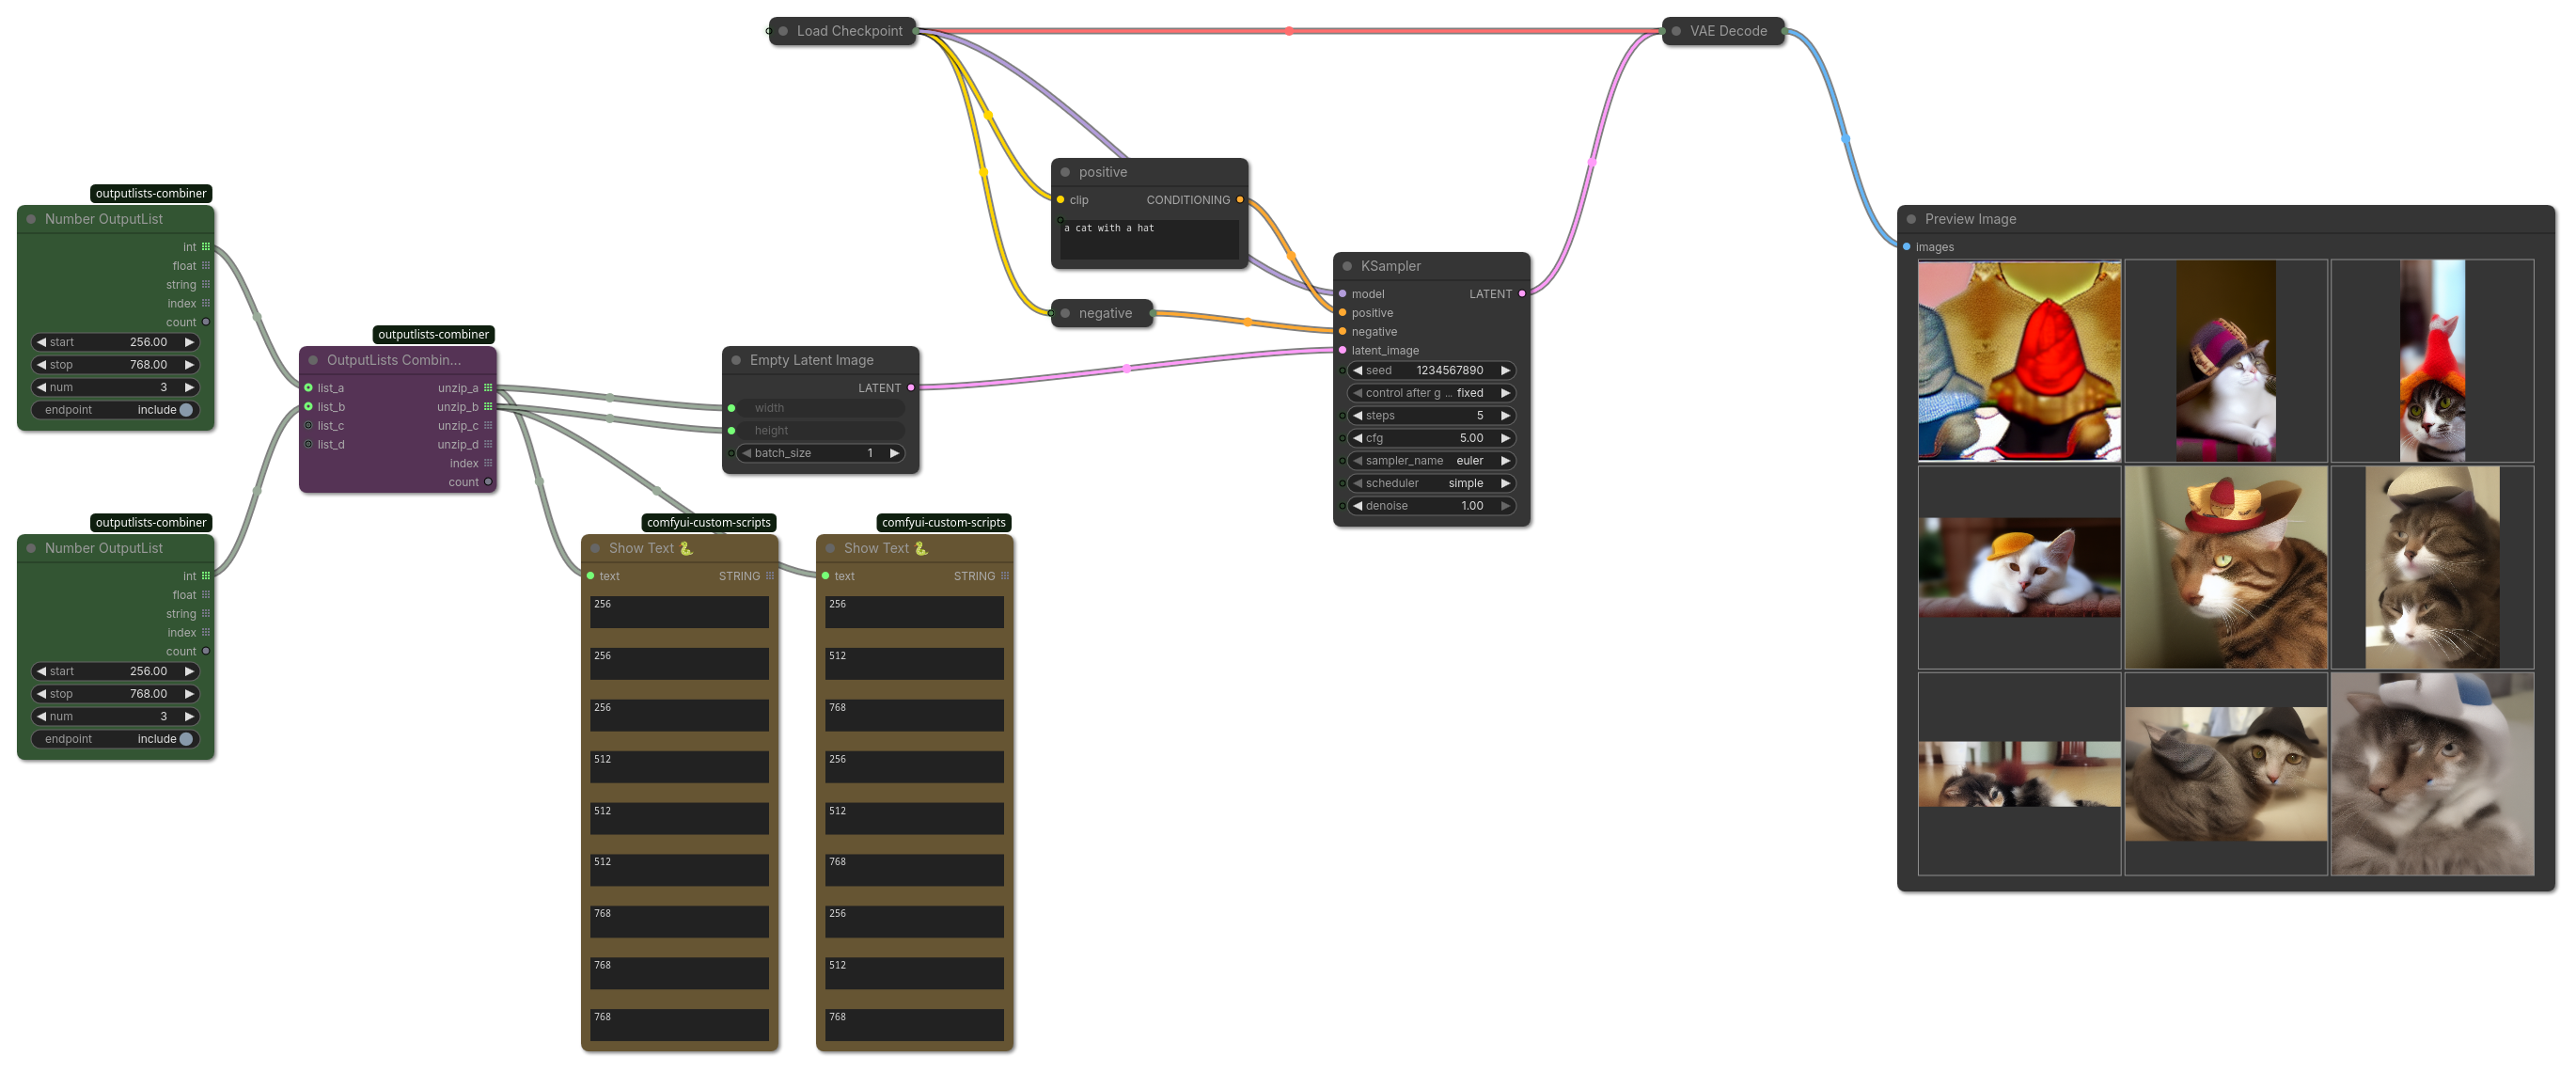
Task: Open the tabby cat with cowboy hat thumbnail
Action: click(2226, 567)
